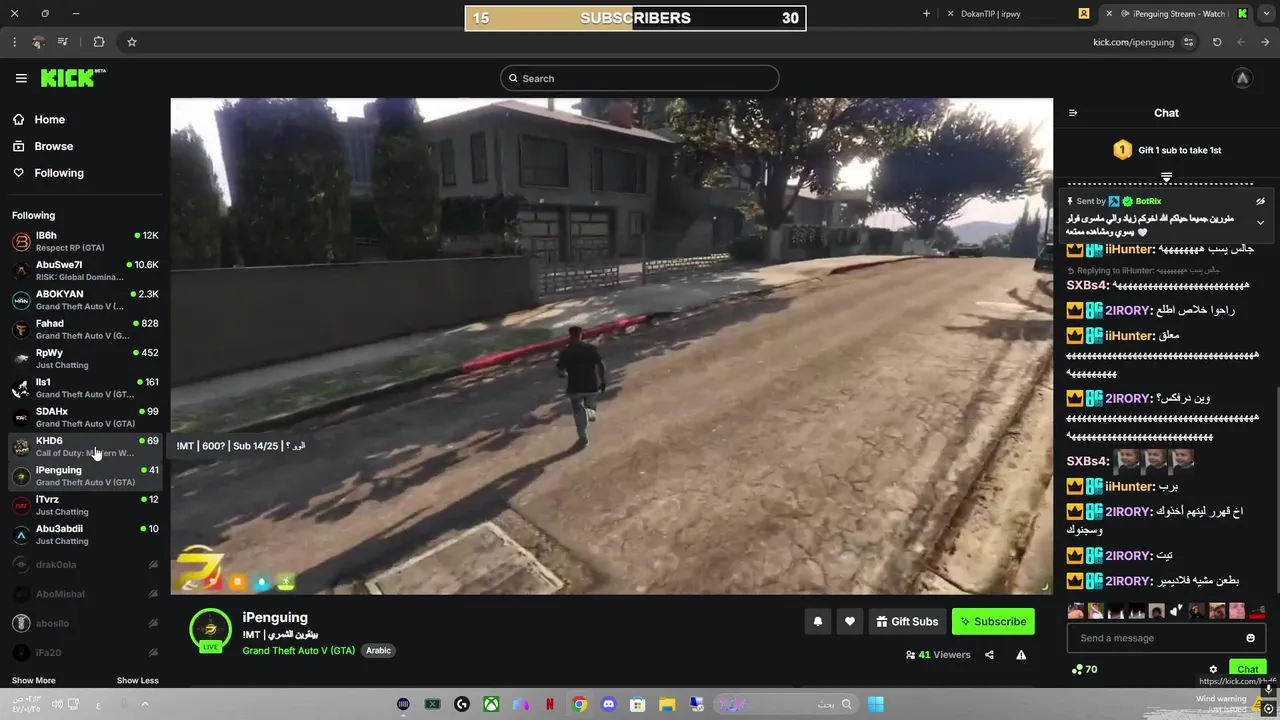Open AbuSwe7l channel from Following list

tap(85, 271)
